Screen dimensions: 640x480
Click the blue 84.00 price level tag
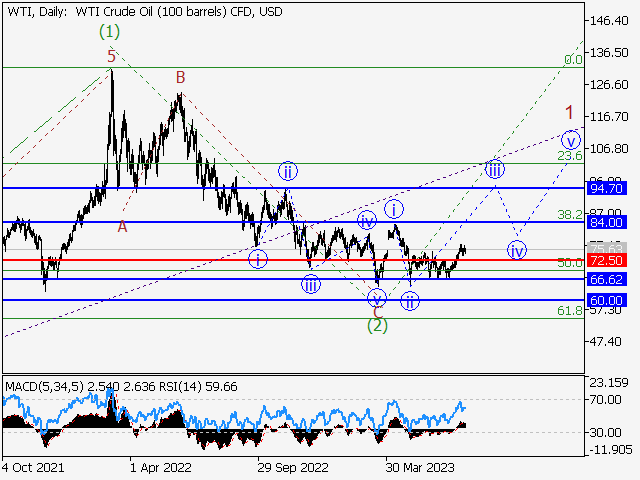606,222
